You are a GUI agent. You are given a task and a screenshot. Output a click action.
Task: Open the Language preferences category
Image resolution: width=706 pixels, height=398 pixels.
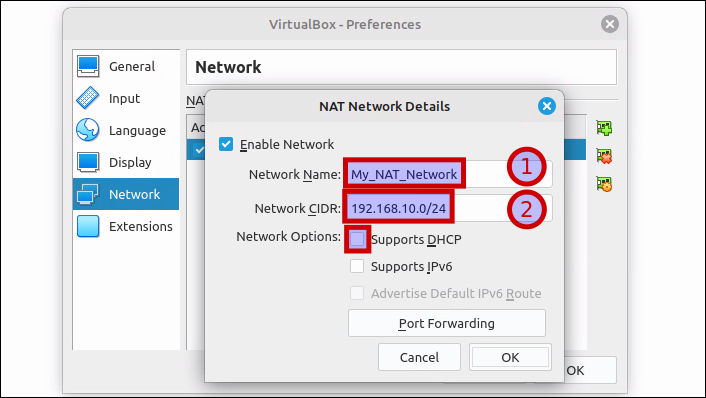click(x=126, y=130)
